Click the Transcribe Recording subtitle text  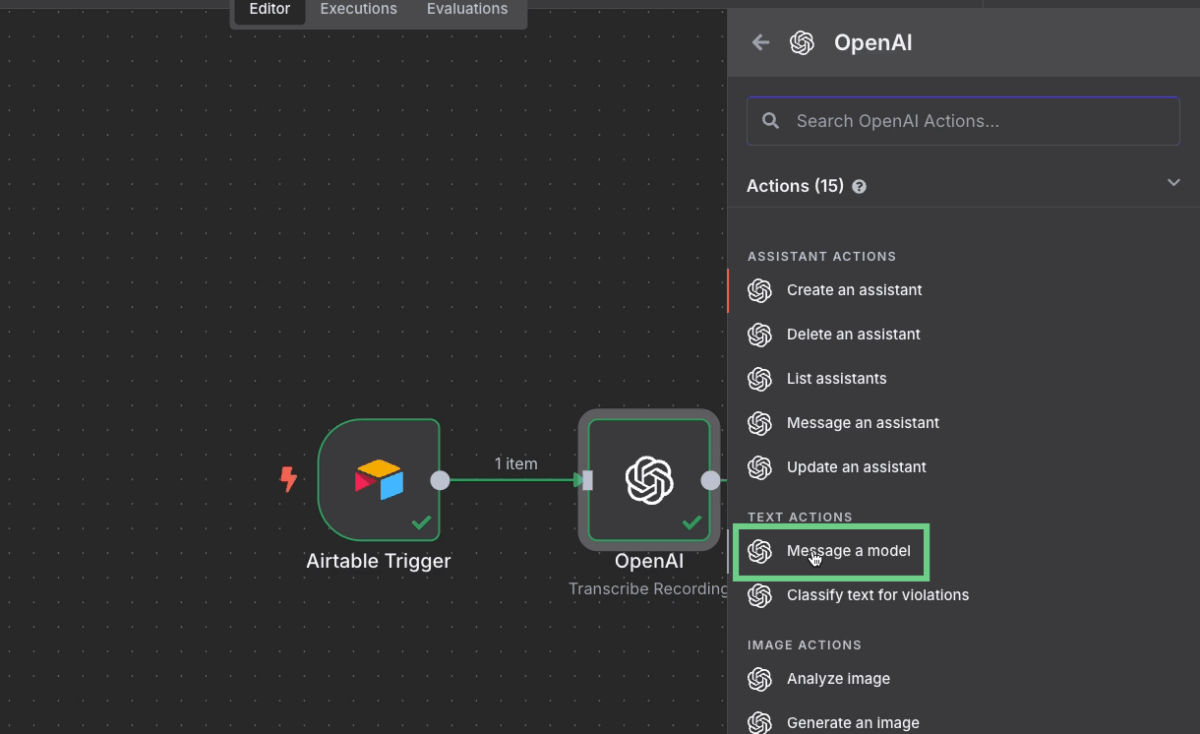pos(648,589)
